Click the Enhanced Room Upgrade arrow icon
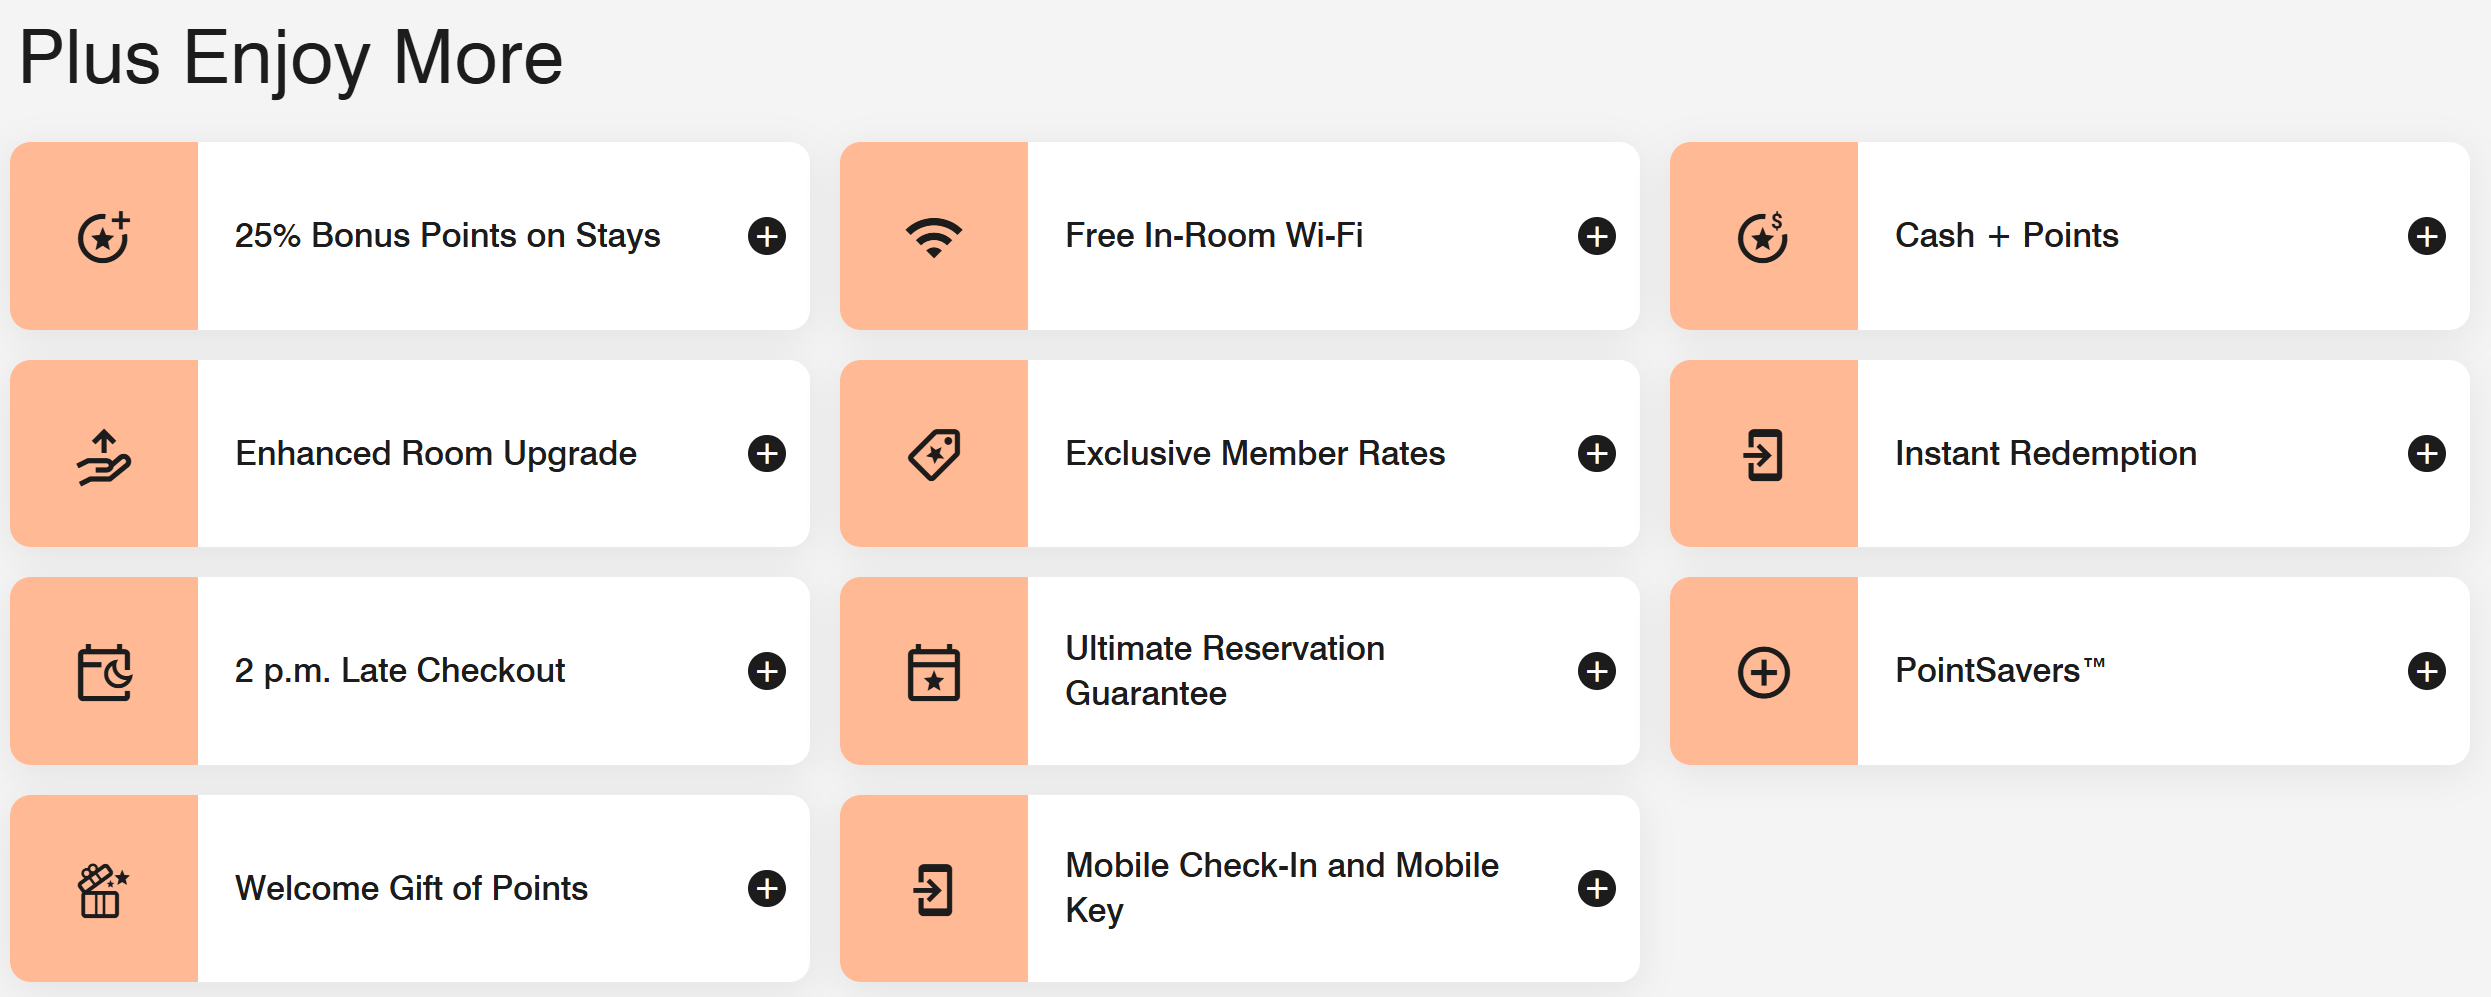Screen dimensions: 2491x997 point(103,453)
